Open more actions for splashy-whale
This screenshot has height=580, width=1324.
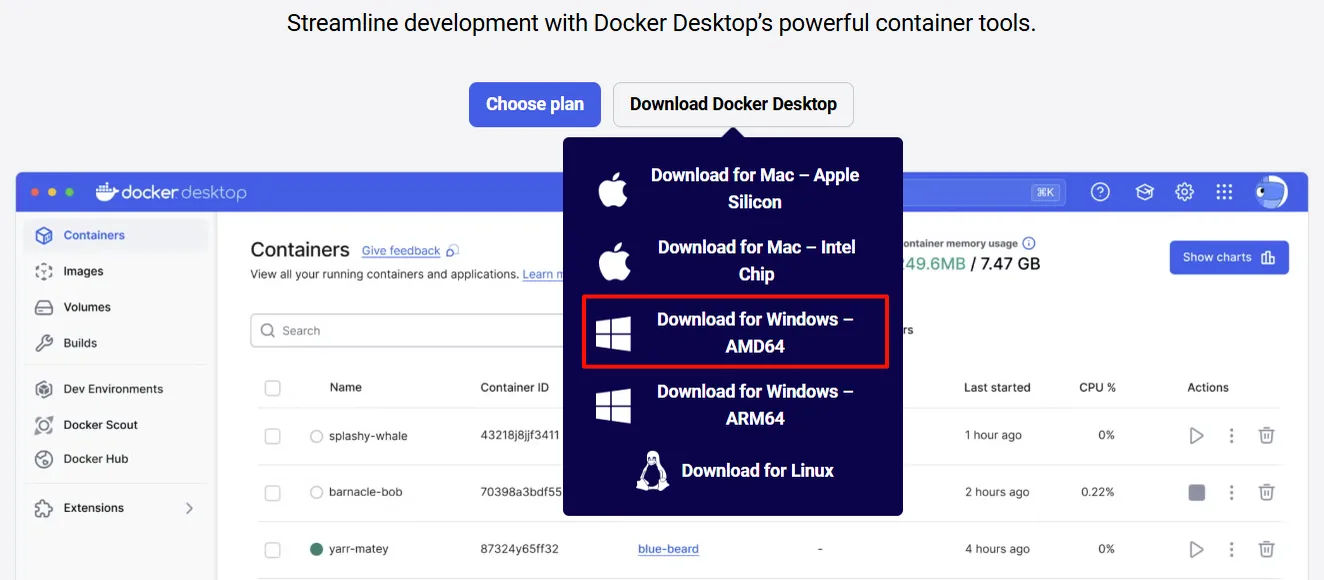[1232, 436]
